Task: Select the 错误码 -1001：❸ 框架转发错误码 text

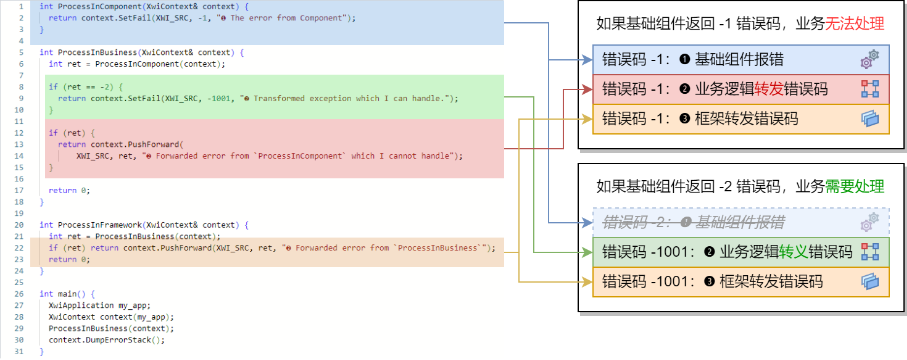Action: click(712, 282)
